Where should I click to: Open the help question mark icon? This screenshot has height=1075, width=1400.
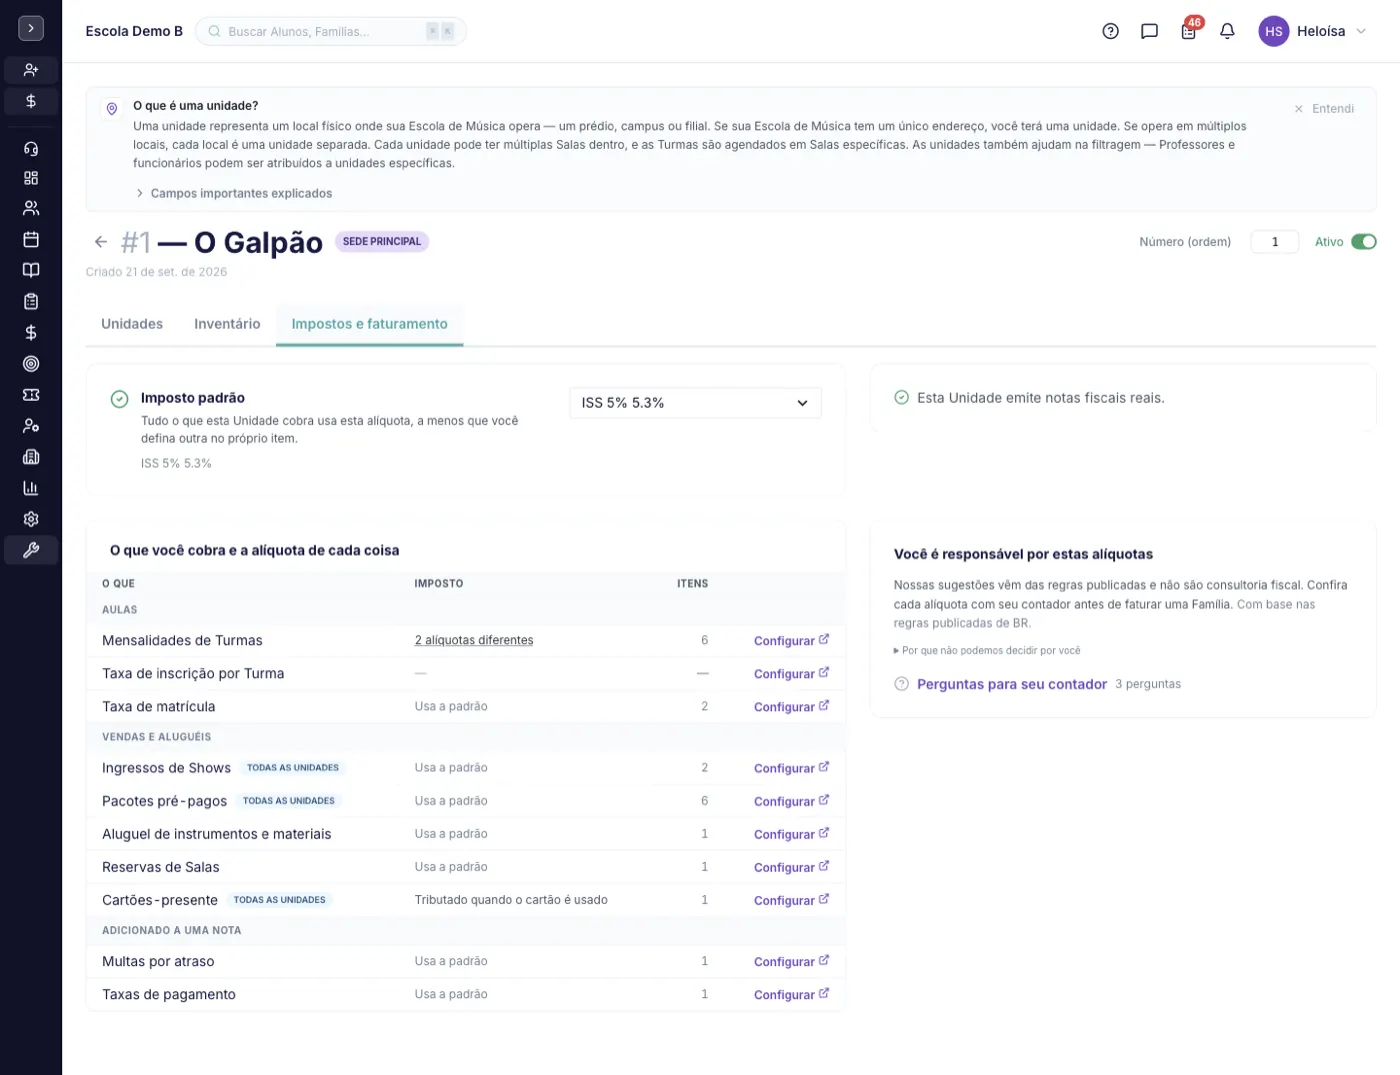(x=1110, y=31)
